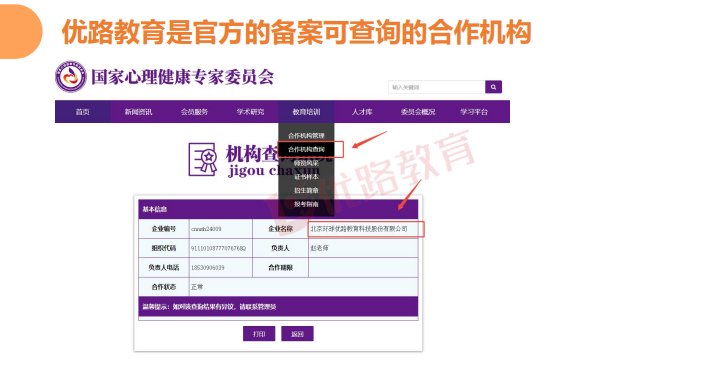Open the 新闻资讯 navigation item

point(138,112)
